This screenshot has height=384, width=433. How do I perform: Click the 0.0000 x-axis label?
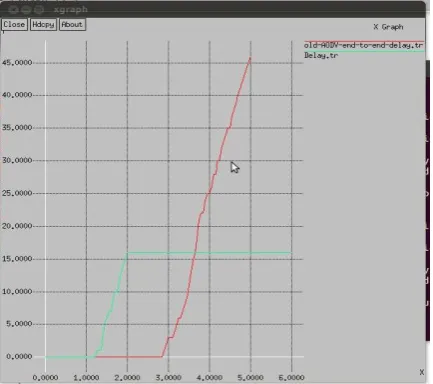coord(45,378)
